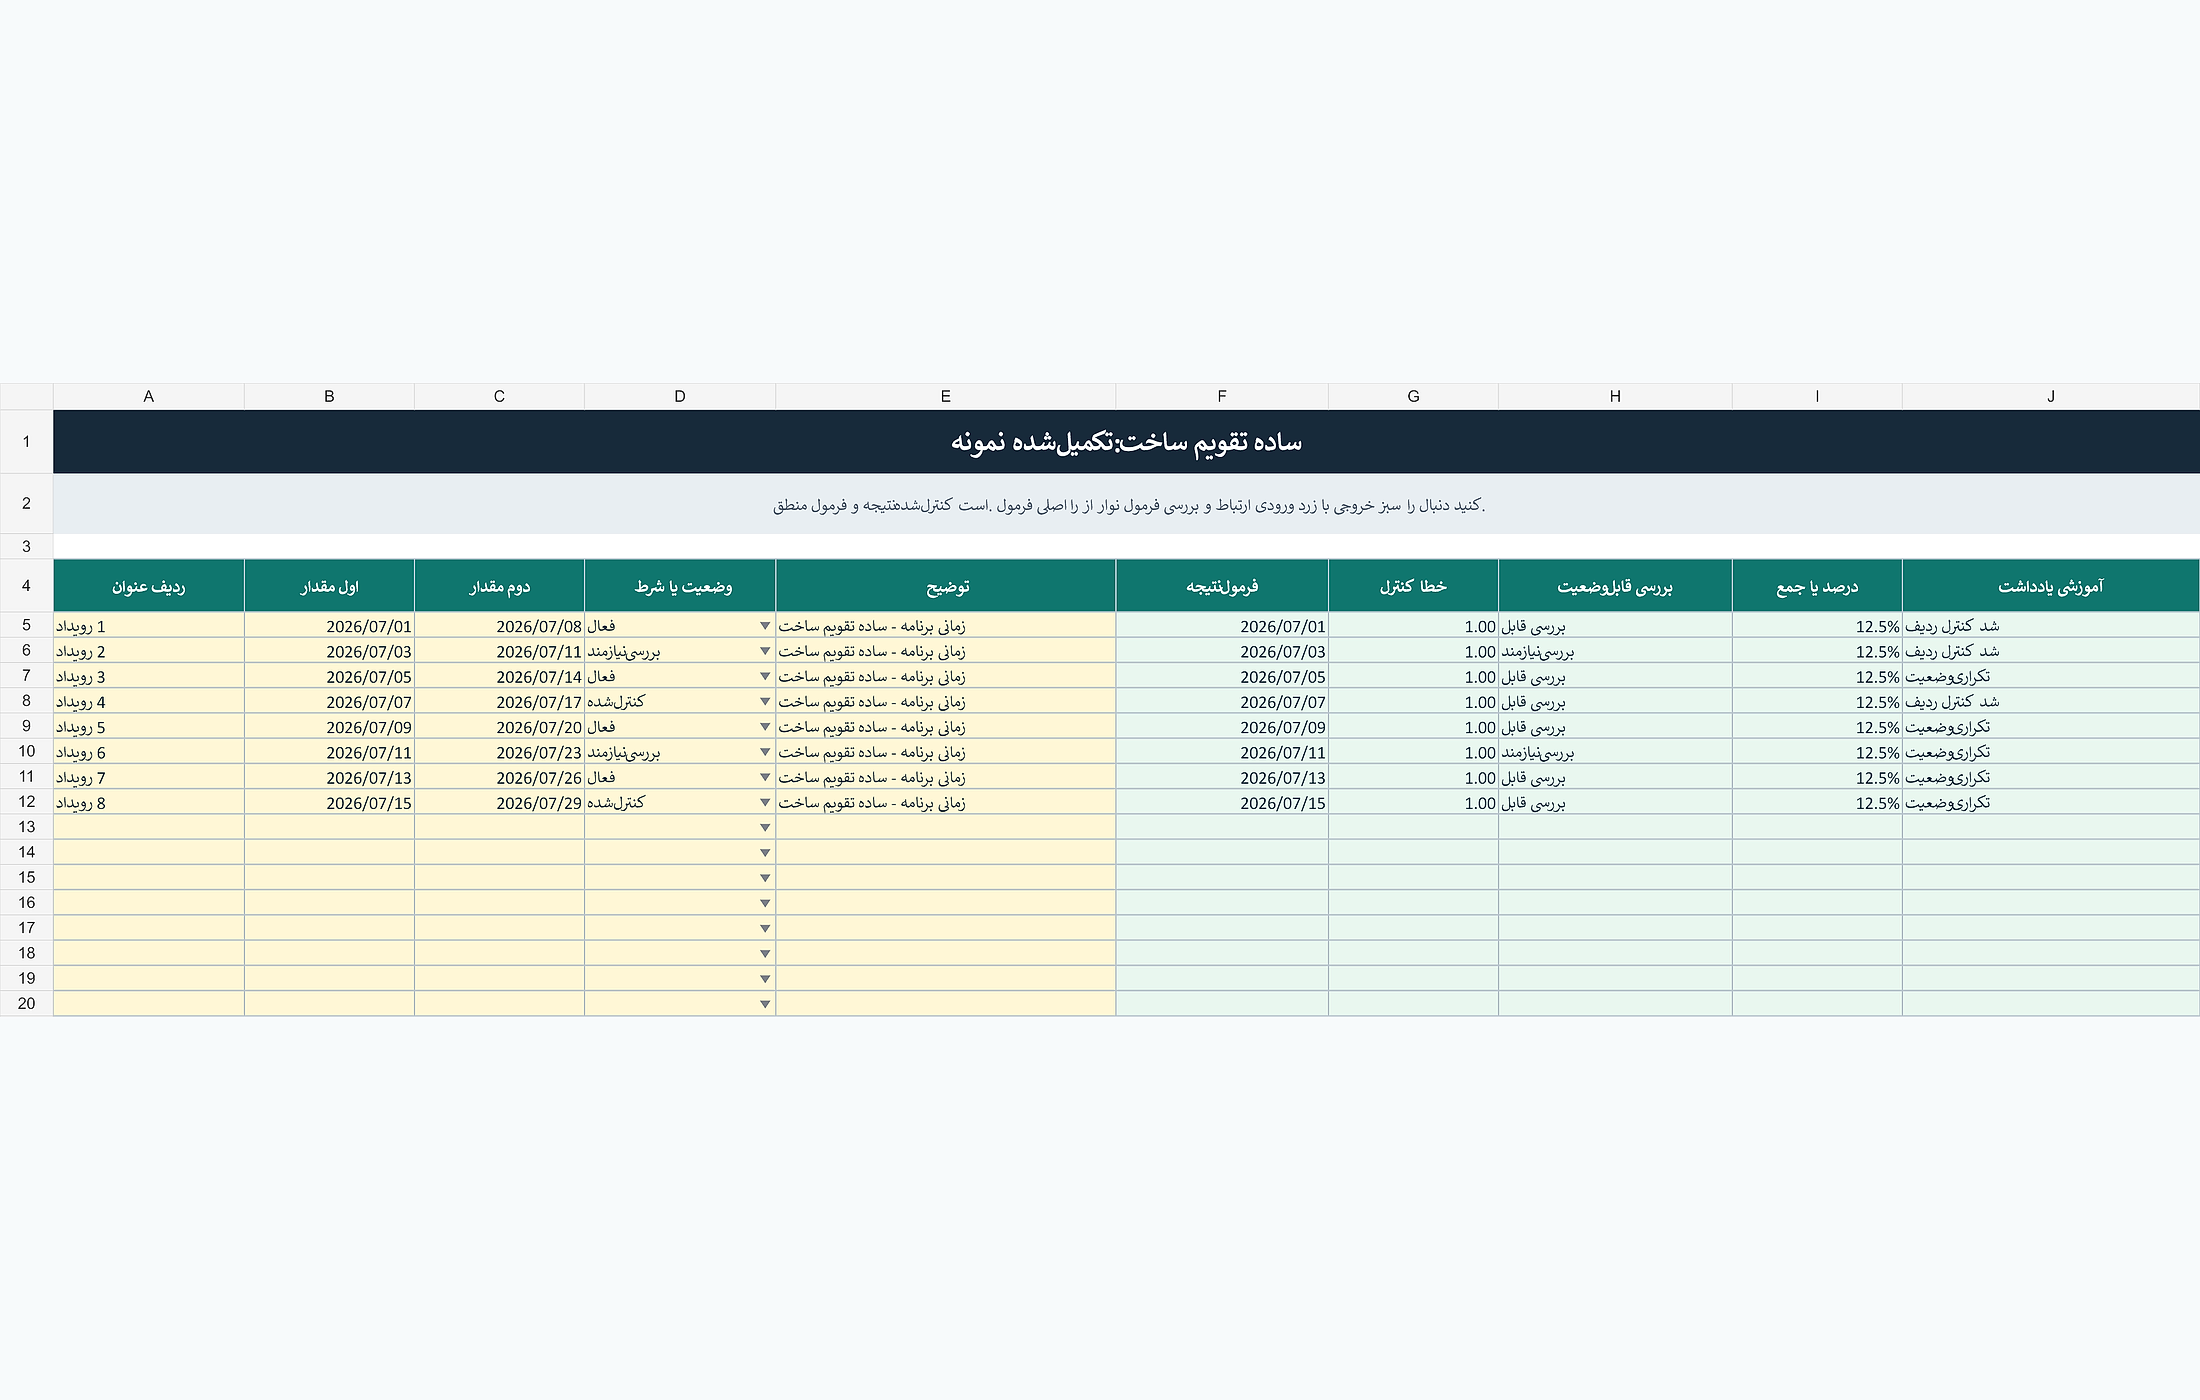This screenshot has height=1400, width=2200.
Task: Click the dark title banner cell
Action: click(x=1126, y=441)
